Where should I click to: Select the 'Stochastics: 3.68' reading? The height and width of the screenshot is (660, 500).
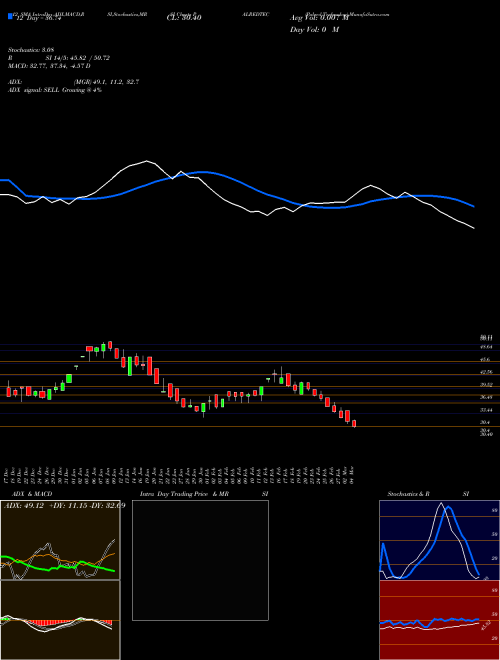point(31,50)
